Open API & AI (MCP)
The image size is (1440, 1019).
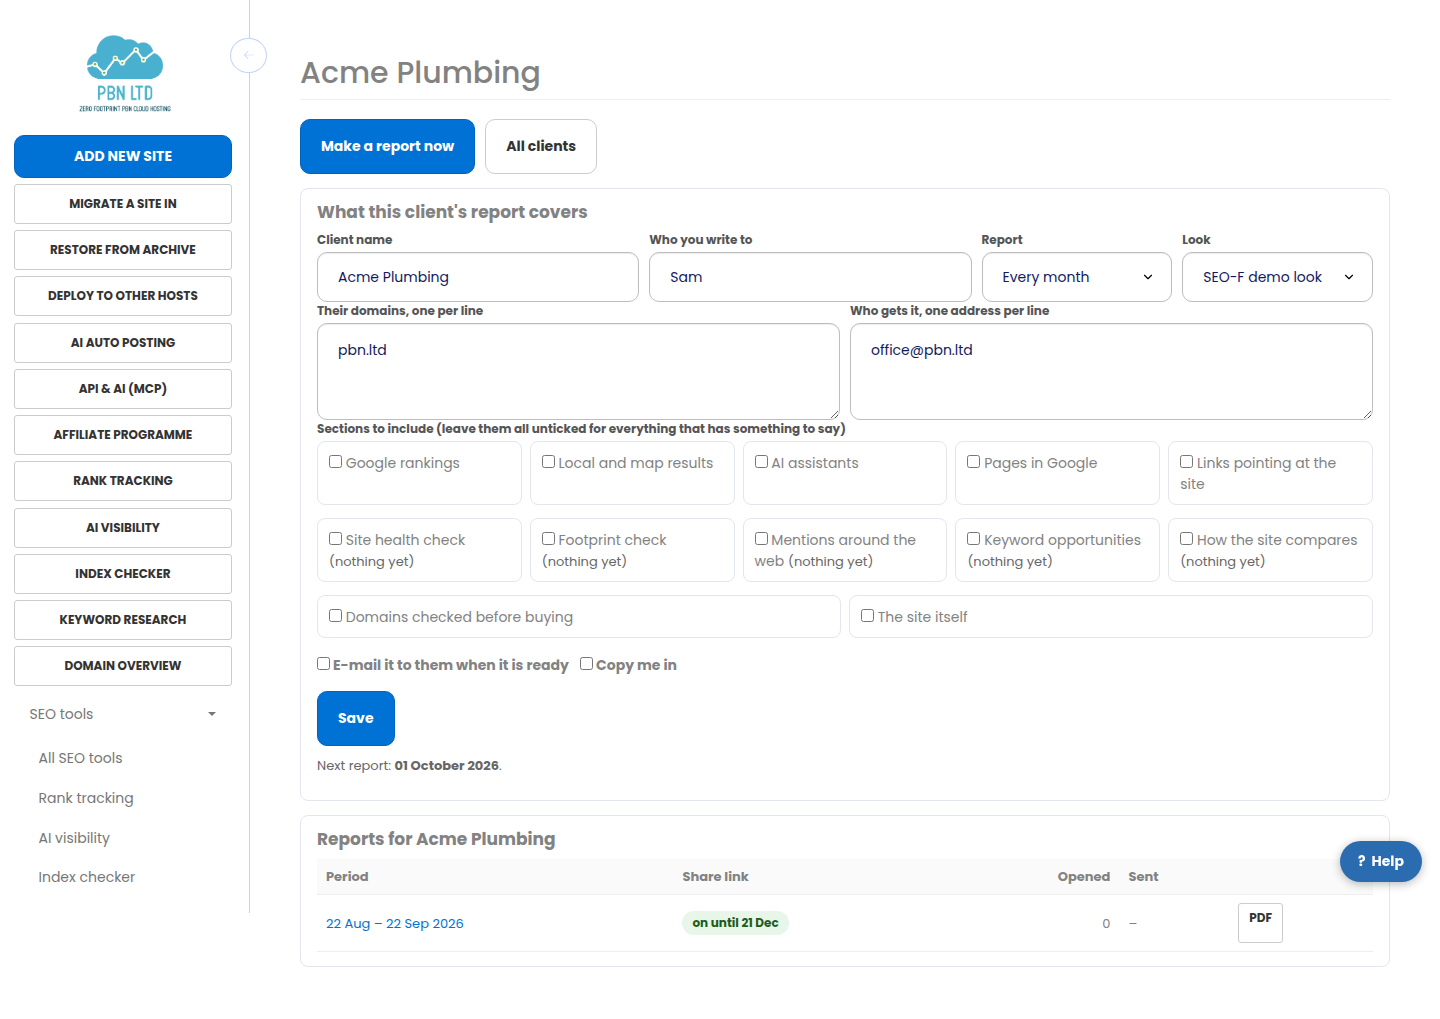pyautogui.click(x=123, y=389)
